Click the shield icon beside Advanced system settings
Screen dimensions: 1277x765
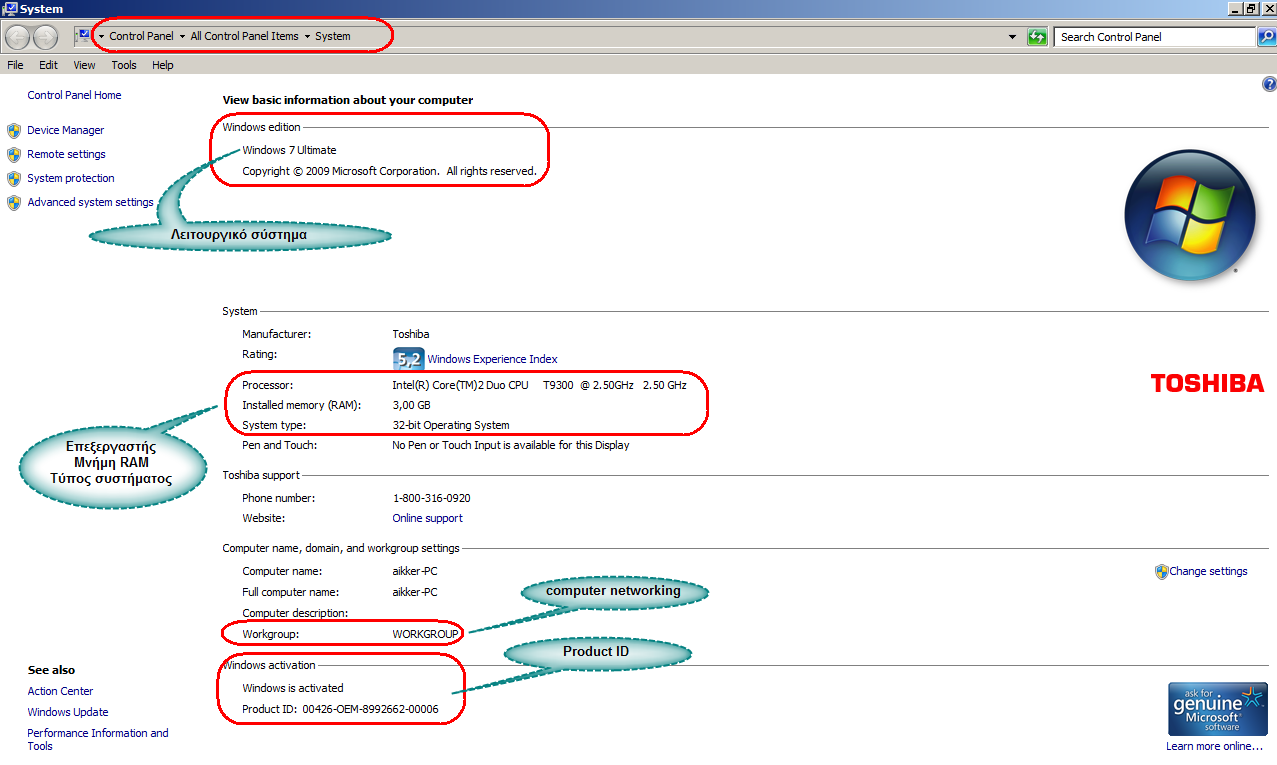pyautogui.click(x=14, y=202)
